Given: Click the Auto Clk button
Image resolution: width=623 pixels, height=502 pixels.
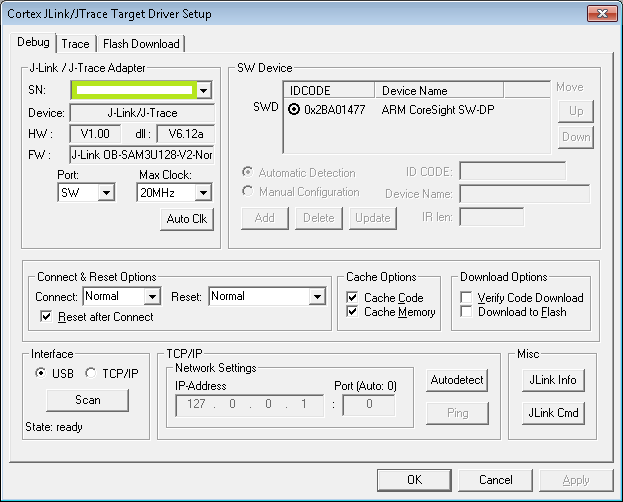Looking at the screenshot, I should 187,219.
